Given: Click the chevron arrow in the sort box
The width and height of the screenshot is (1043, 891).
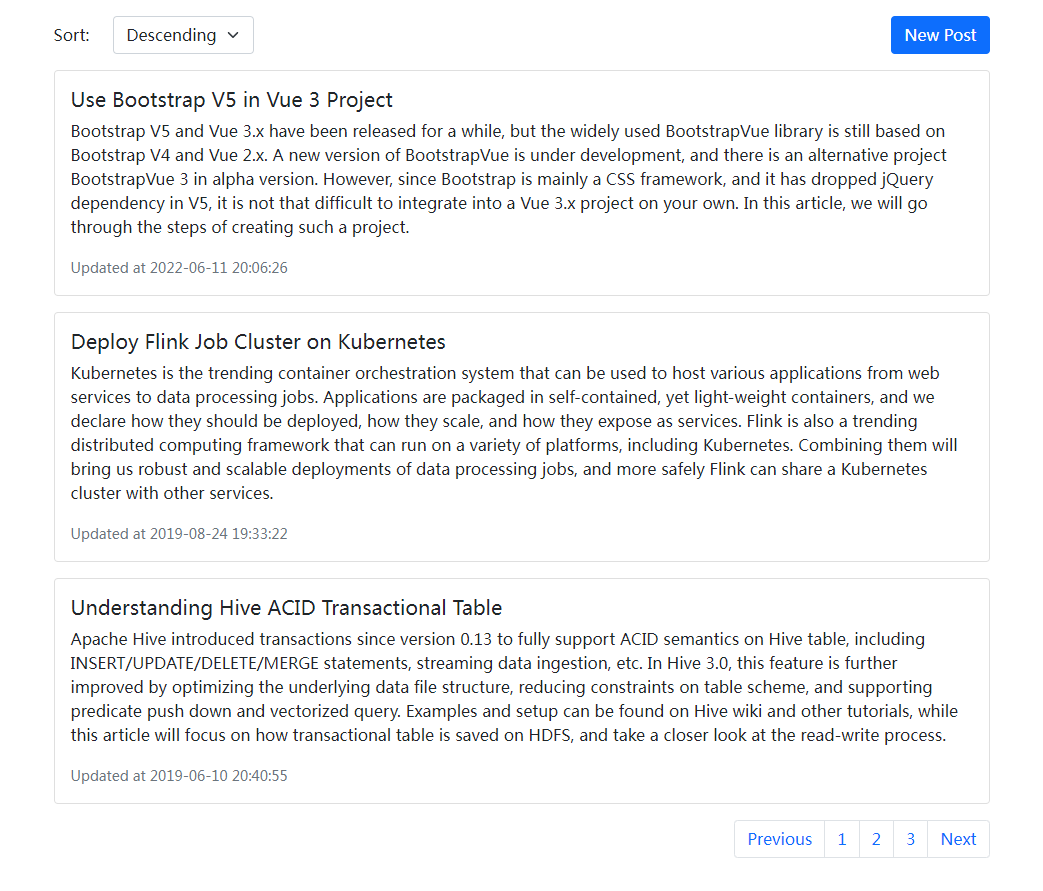Looking at the screenshot, I should 234,35.
